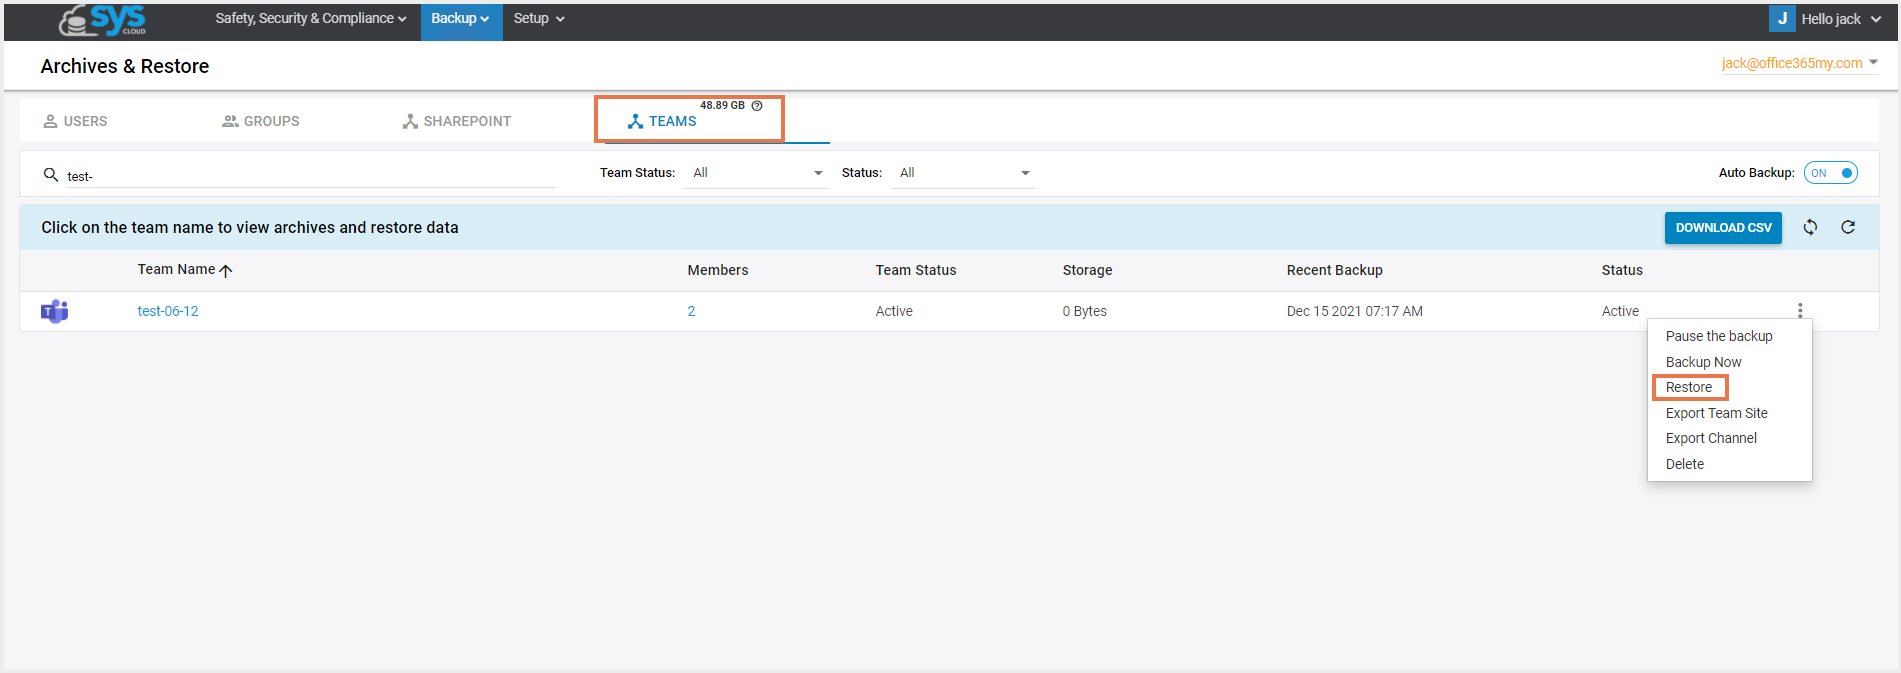The width and height of the screenshot is (1901, 673).
Task: Switch to the SharePoint tab
Action: [457, 121]
